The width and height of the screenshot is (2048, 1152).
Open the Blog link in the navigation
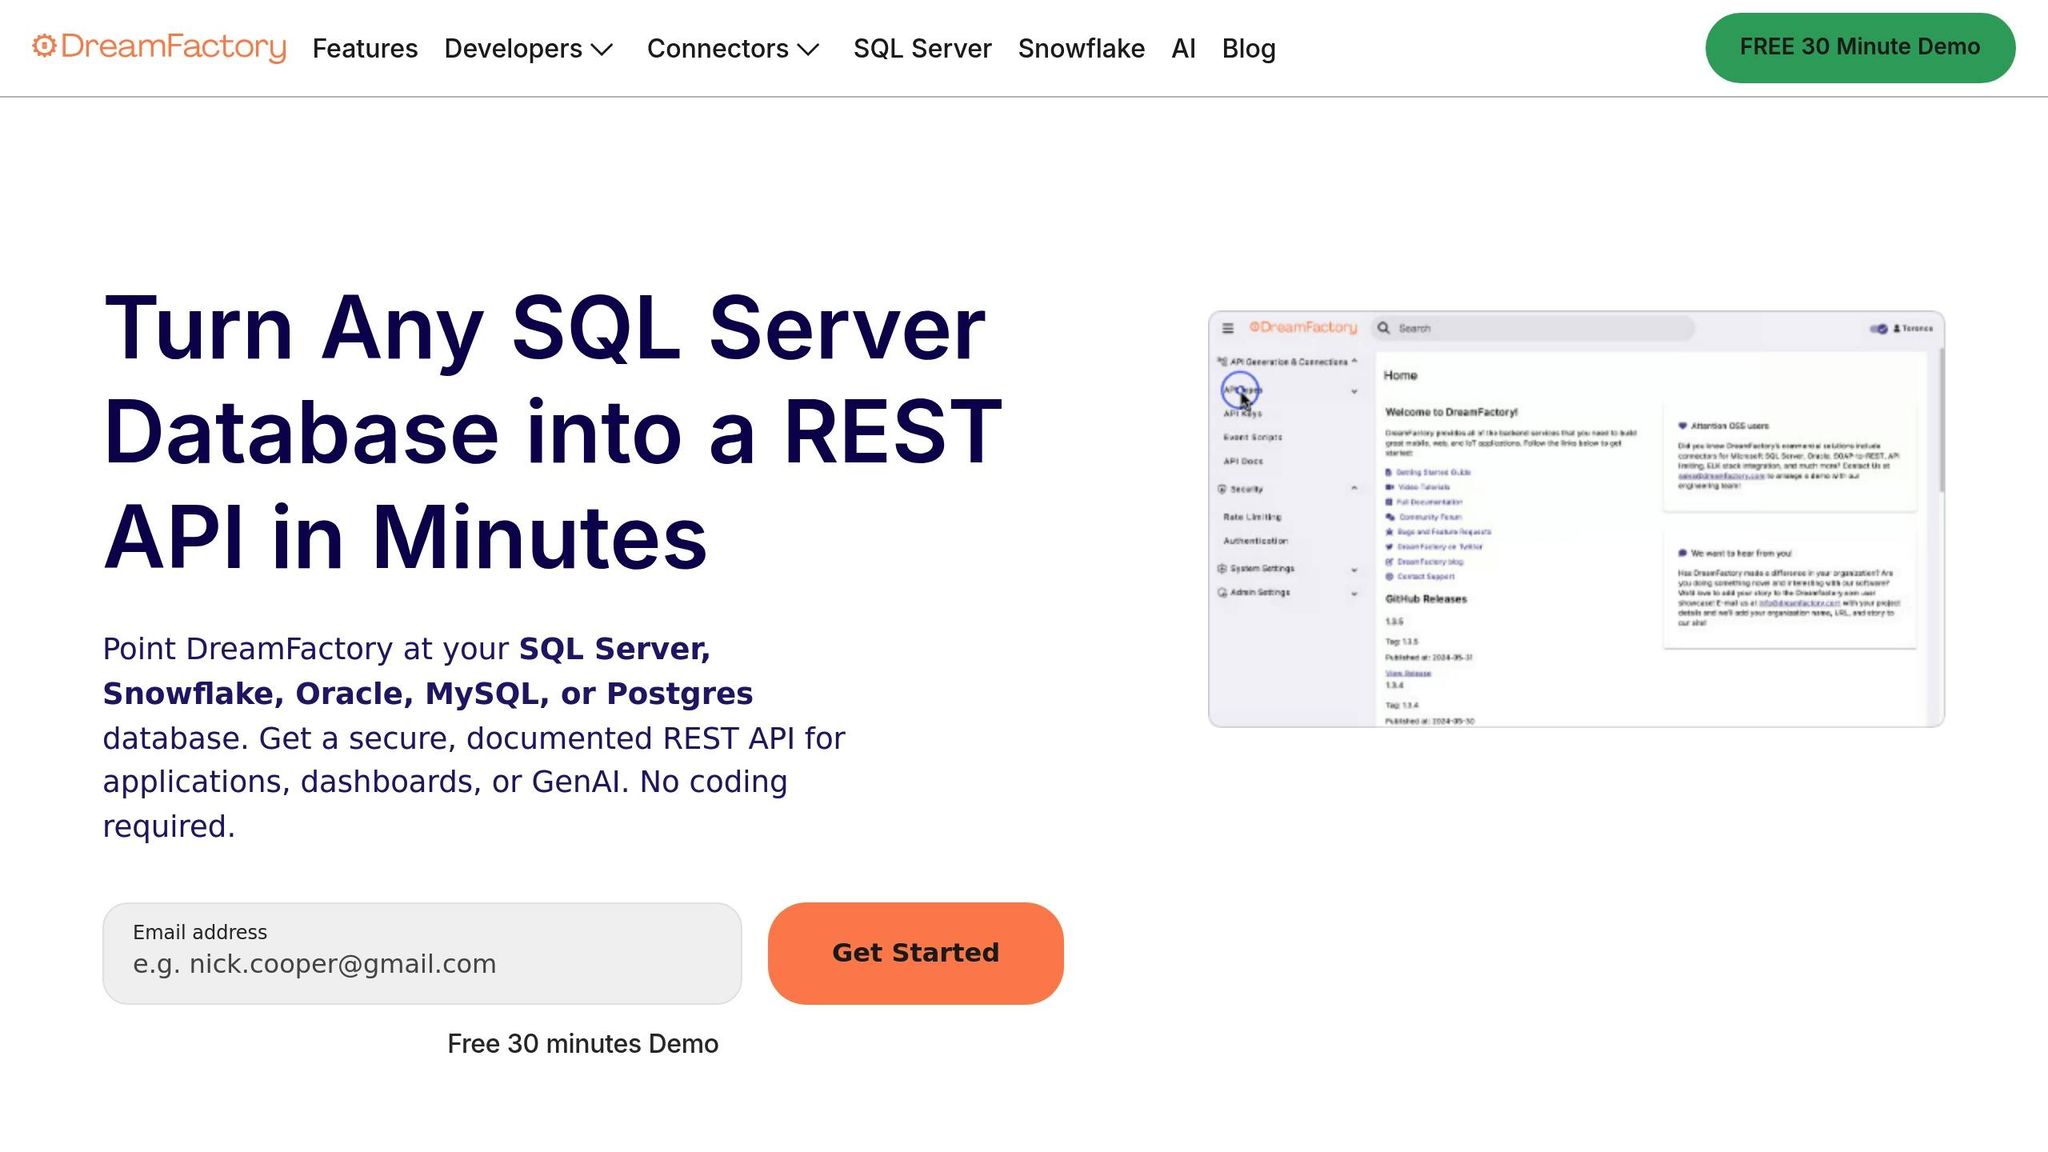pos(1248,48)
